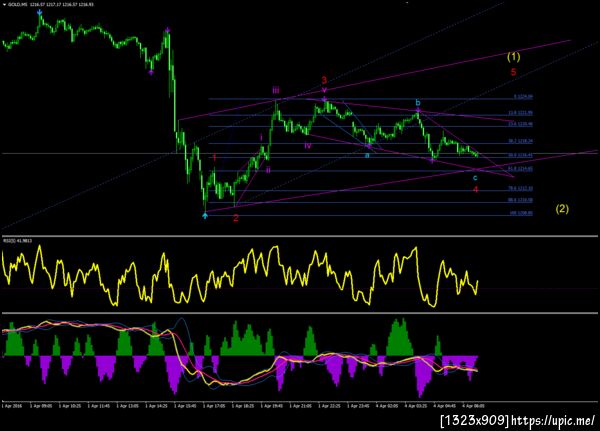Click the 1 Apr 09:05 time label
The width and height of the screenshot is (600, 431).
41,406
